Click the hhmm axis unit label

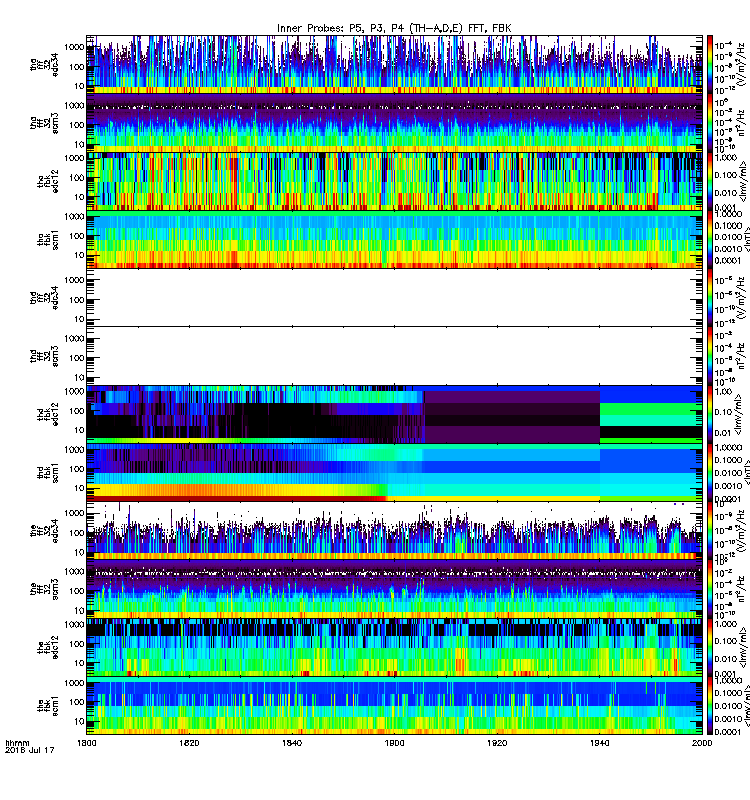(x=17, y=743)
